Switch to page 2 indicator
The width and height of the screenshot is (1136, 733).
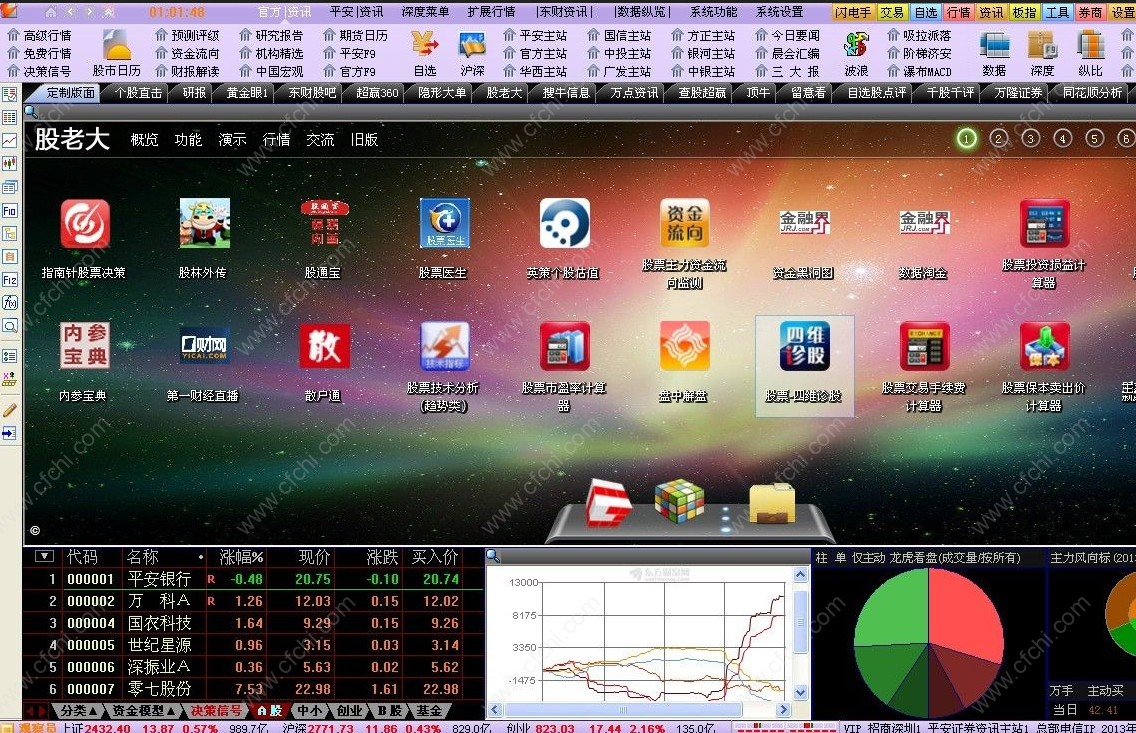click(998, 138)
